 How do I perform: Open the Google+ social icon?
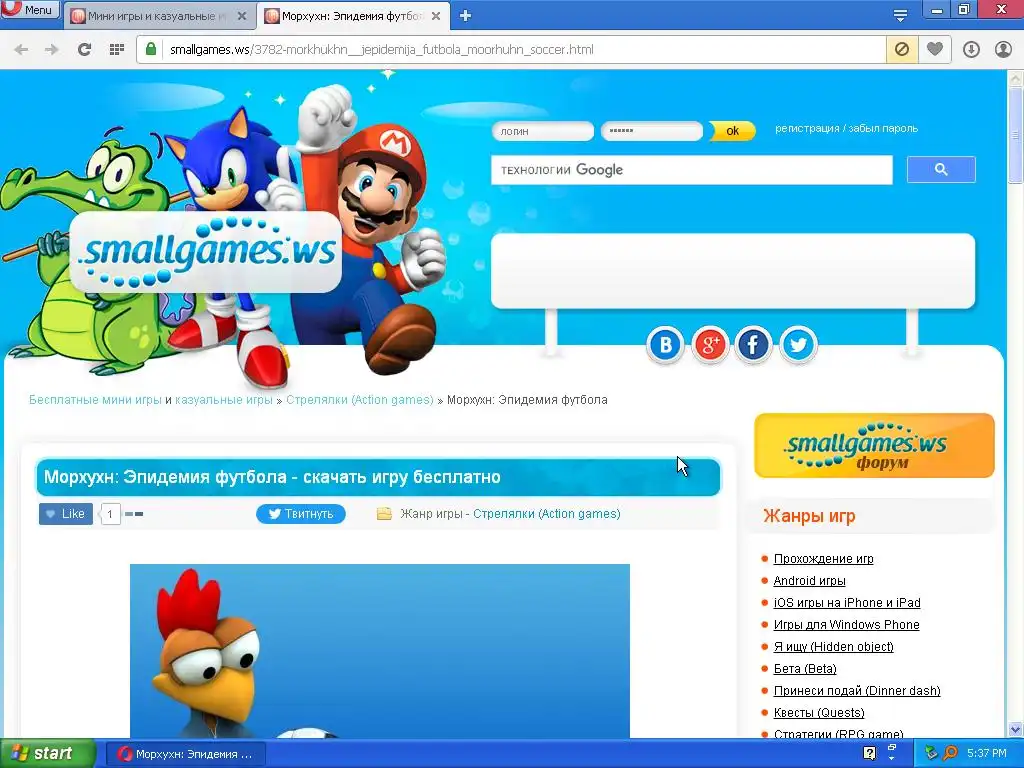(x=710, y=345)
